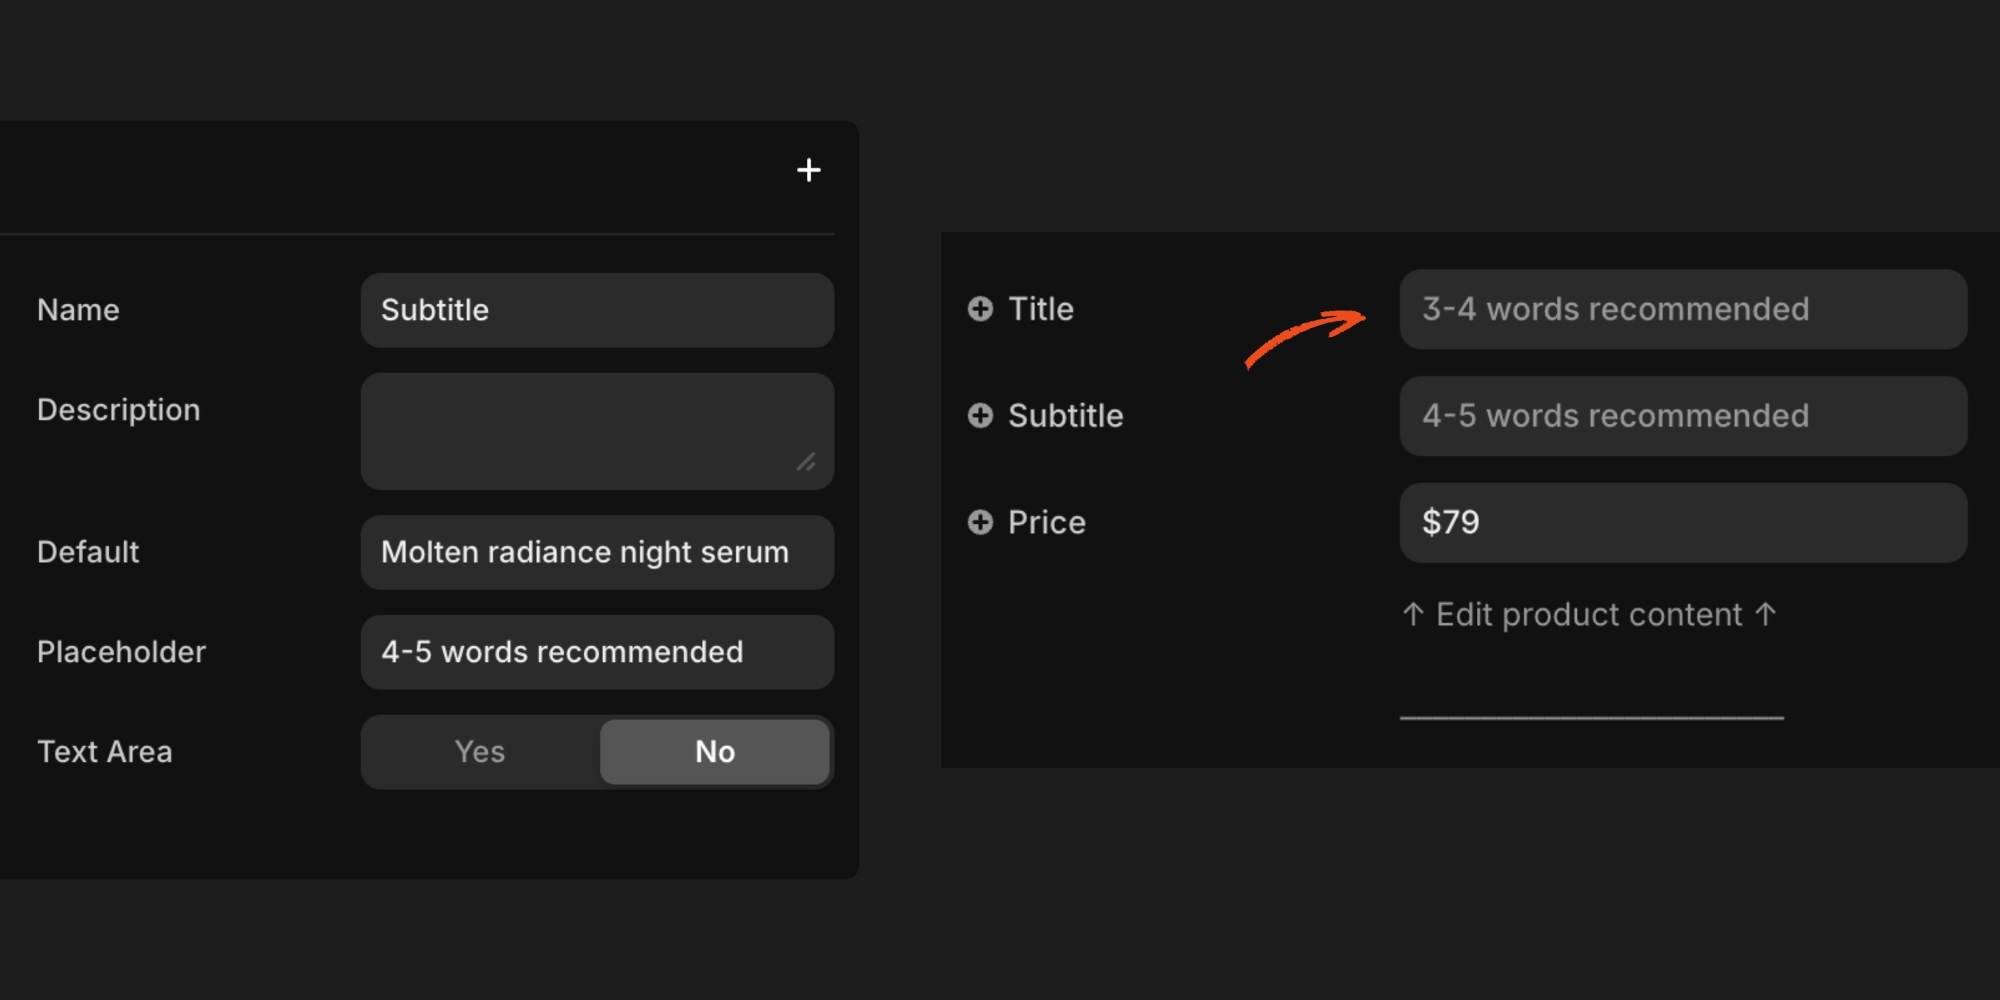The width and height of the screenshot is (2000, 1000).
Task: Click inside the empty Description box
Action: [x=597, y=431]
